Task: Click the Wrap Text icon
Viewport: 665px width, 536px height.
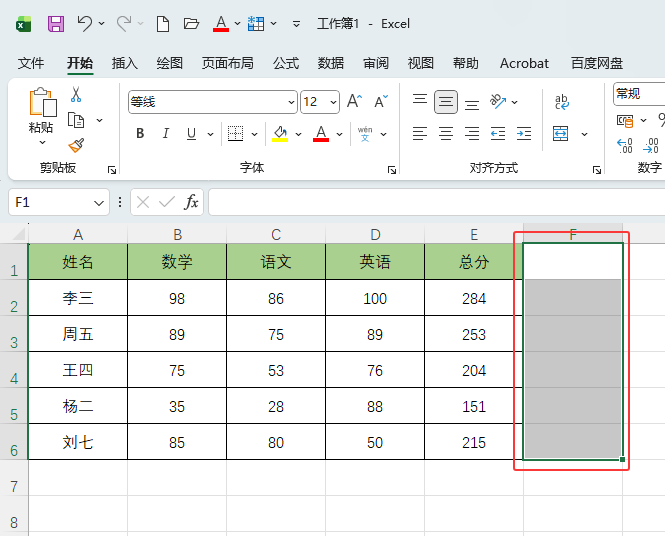Action: tap(562, 102)
